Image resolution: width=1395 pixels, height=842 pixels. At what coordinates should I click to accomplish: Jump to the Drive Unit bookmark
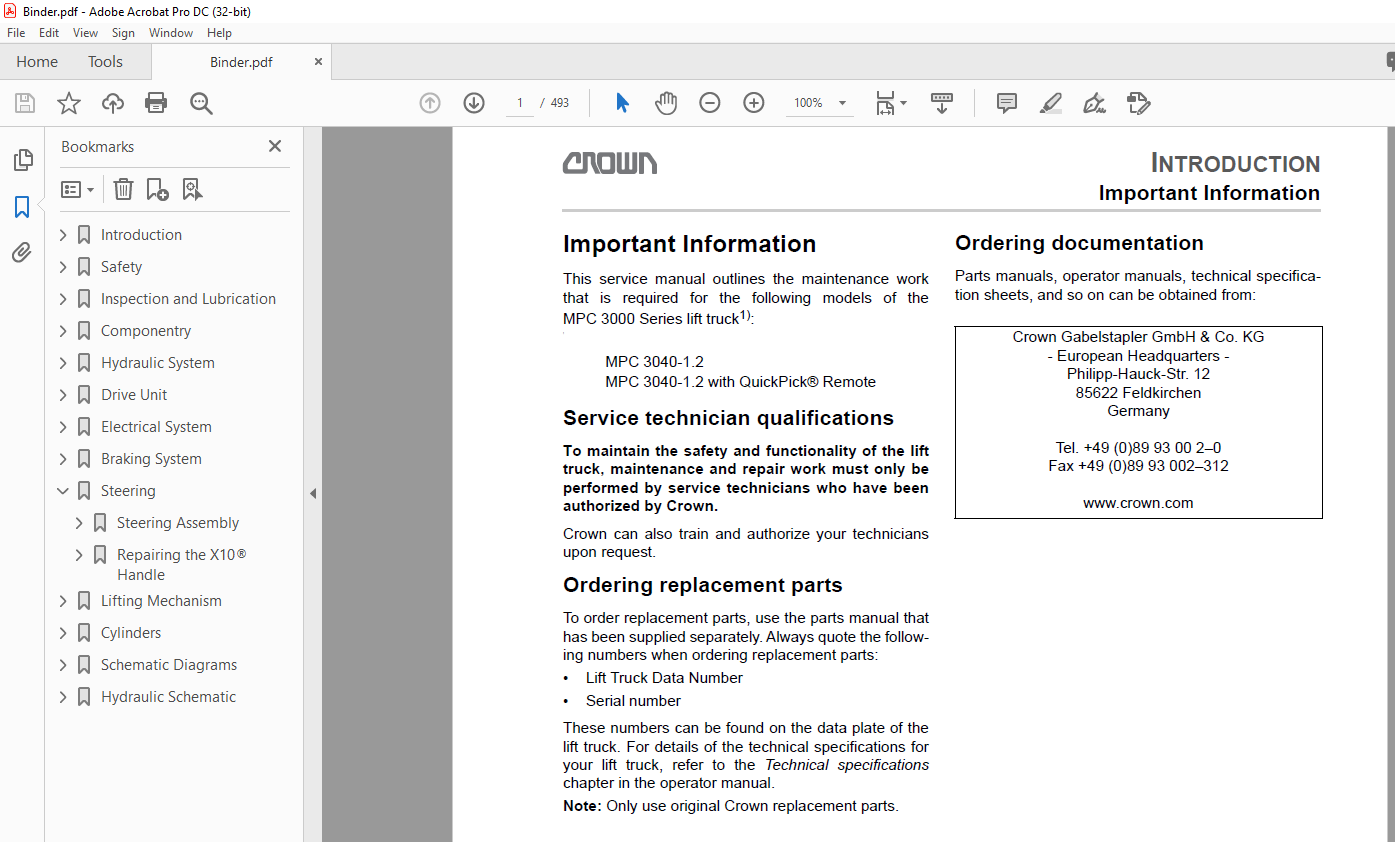click(134, 395)
